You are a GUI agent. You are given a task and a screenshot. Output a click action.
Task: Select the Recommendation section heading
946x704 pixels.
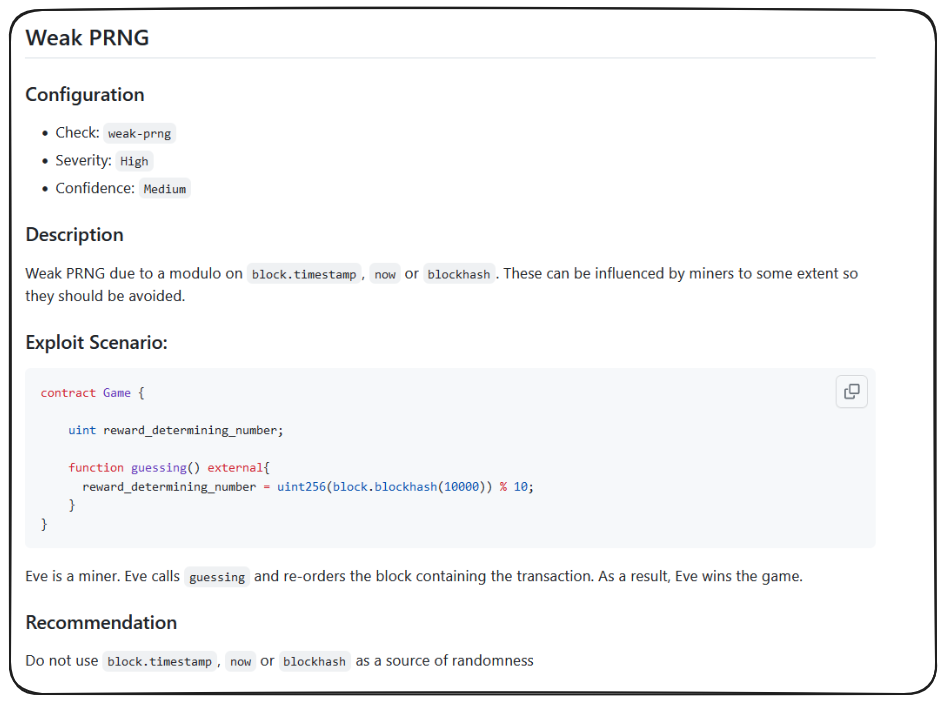(101, 623)
